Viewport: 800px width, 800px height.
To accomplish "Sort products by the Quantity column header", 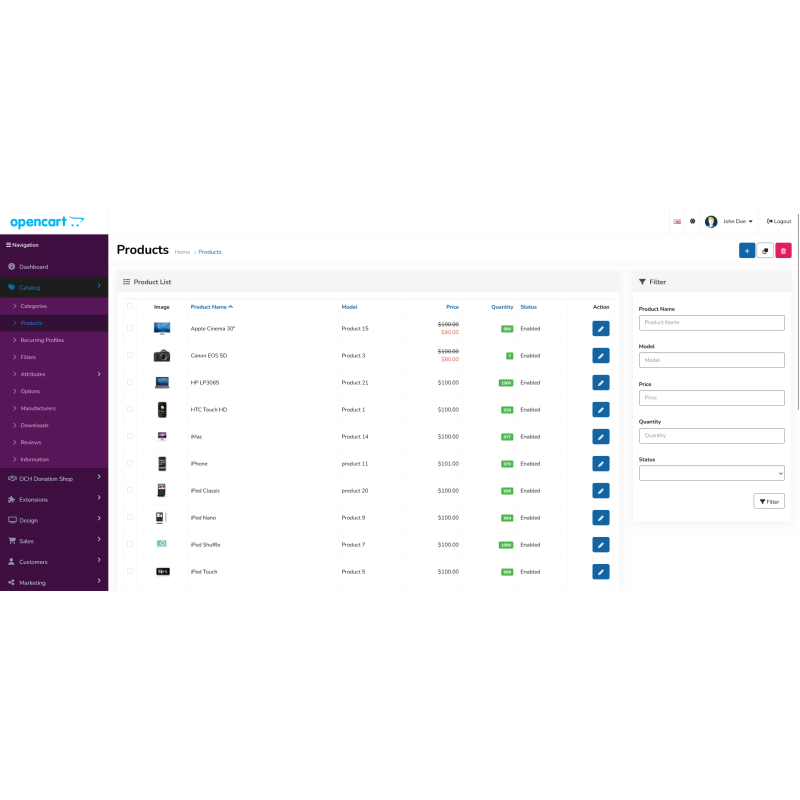I will point(502,307).
